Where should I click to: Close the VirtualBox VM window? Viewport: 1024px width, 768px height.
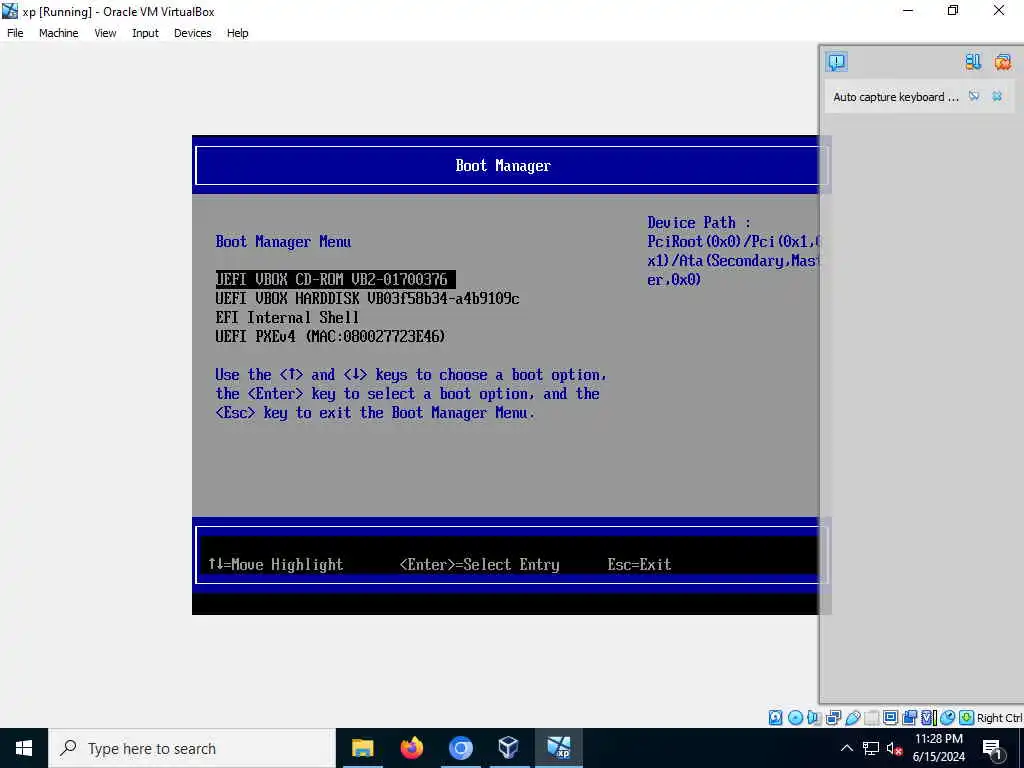tap(999, 10)
